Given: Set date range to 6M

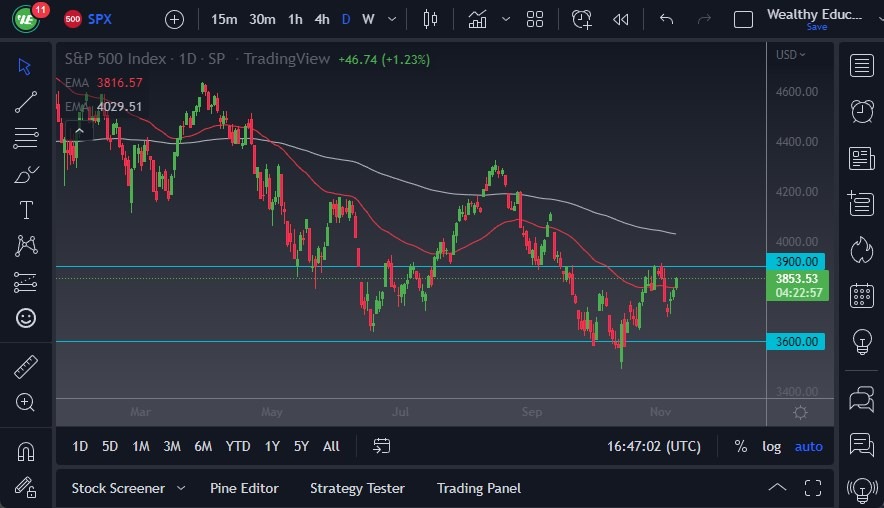Looking at the screenshot, I should tap(203, 447).
